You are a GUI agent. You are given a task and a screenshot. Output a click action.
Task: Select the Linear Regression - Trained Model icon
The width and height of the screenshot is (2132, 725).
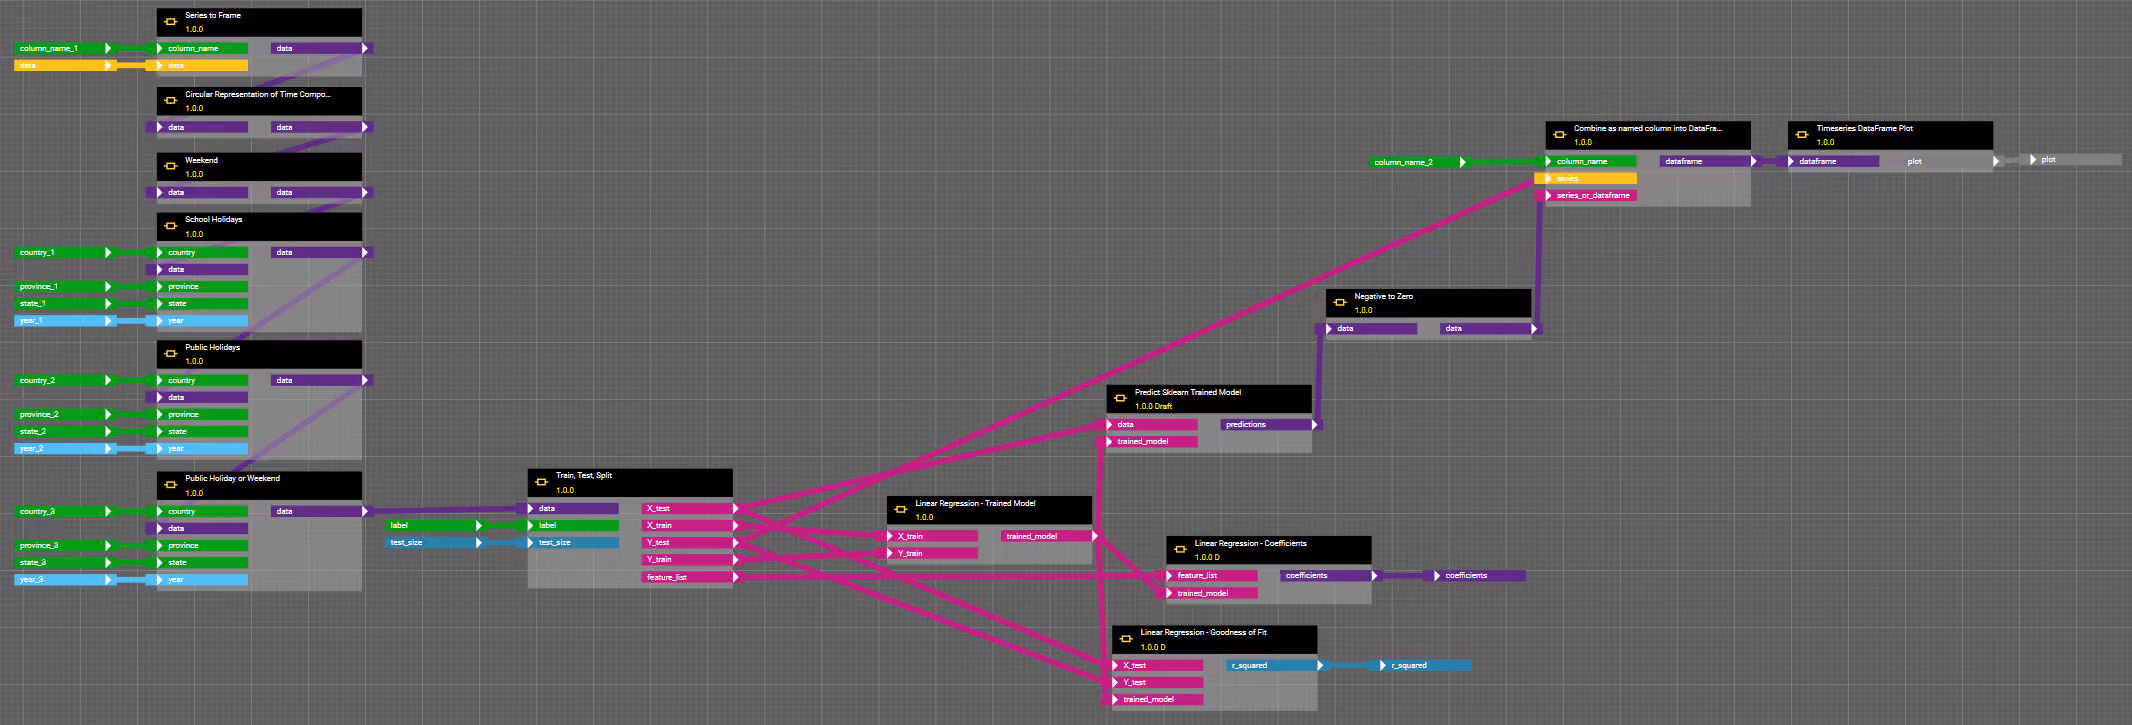tap(901, 510)
